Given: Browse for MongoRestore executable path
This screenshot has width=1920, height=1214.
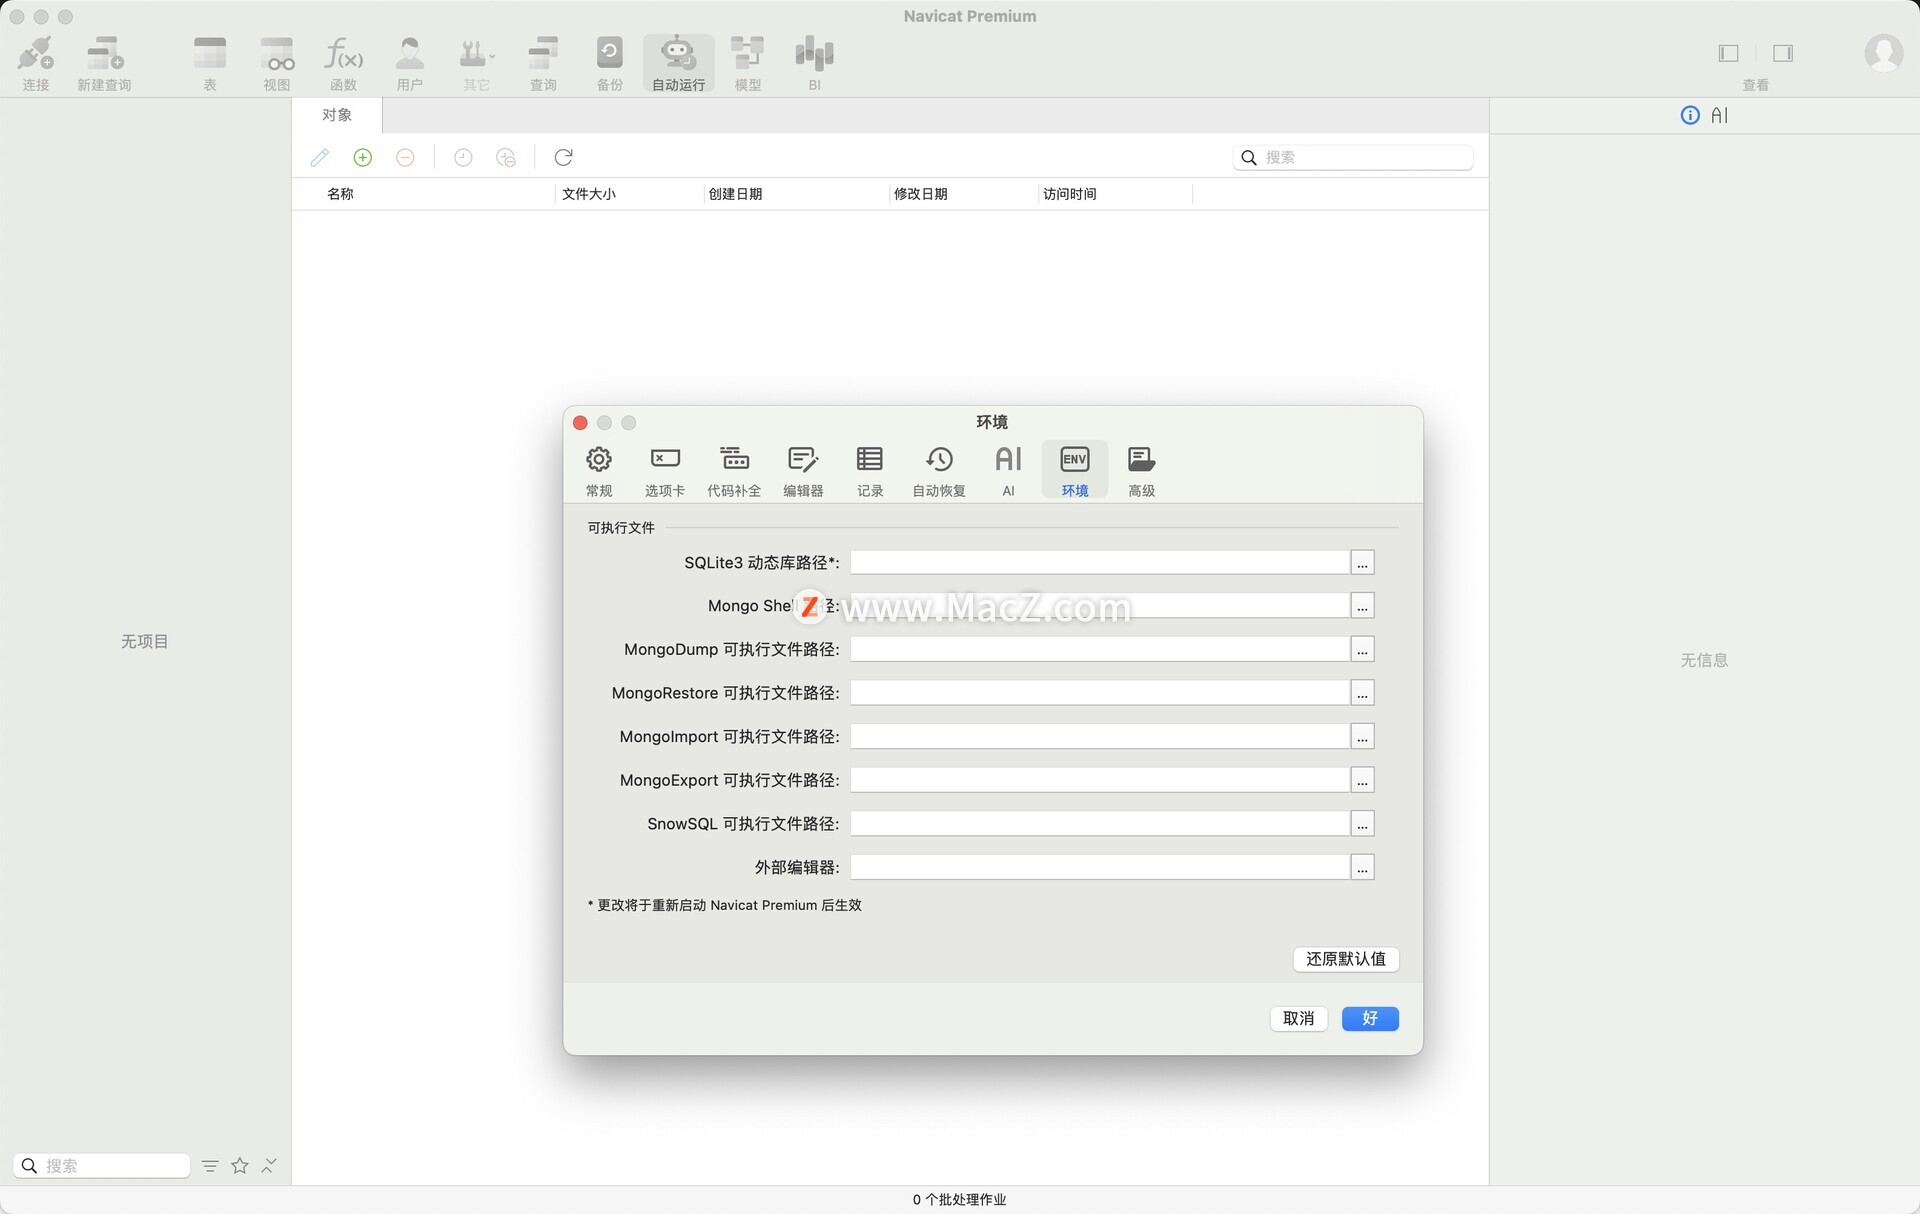Looking at the screenshot, I should [1362, 693].
